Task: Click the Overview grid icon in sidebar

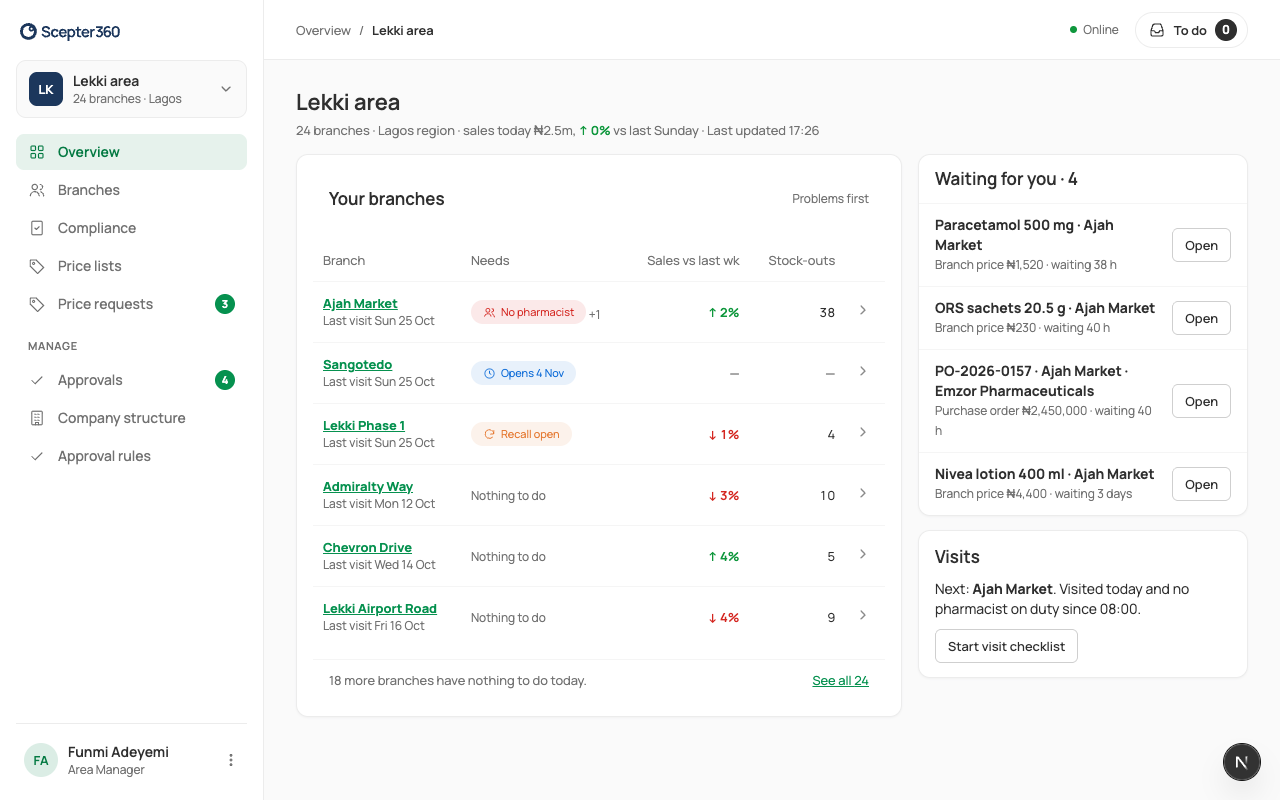Action: [37, 152]
